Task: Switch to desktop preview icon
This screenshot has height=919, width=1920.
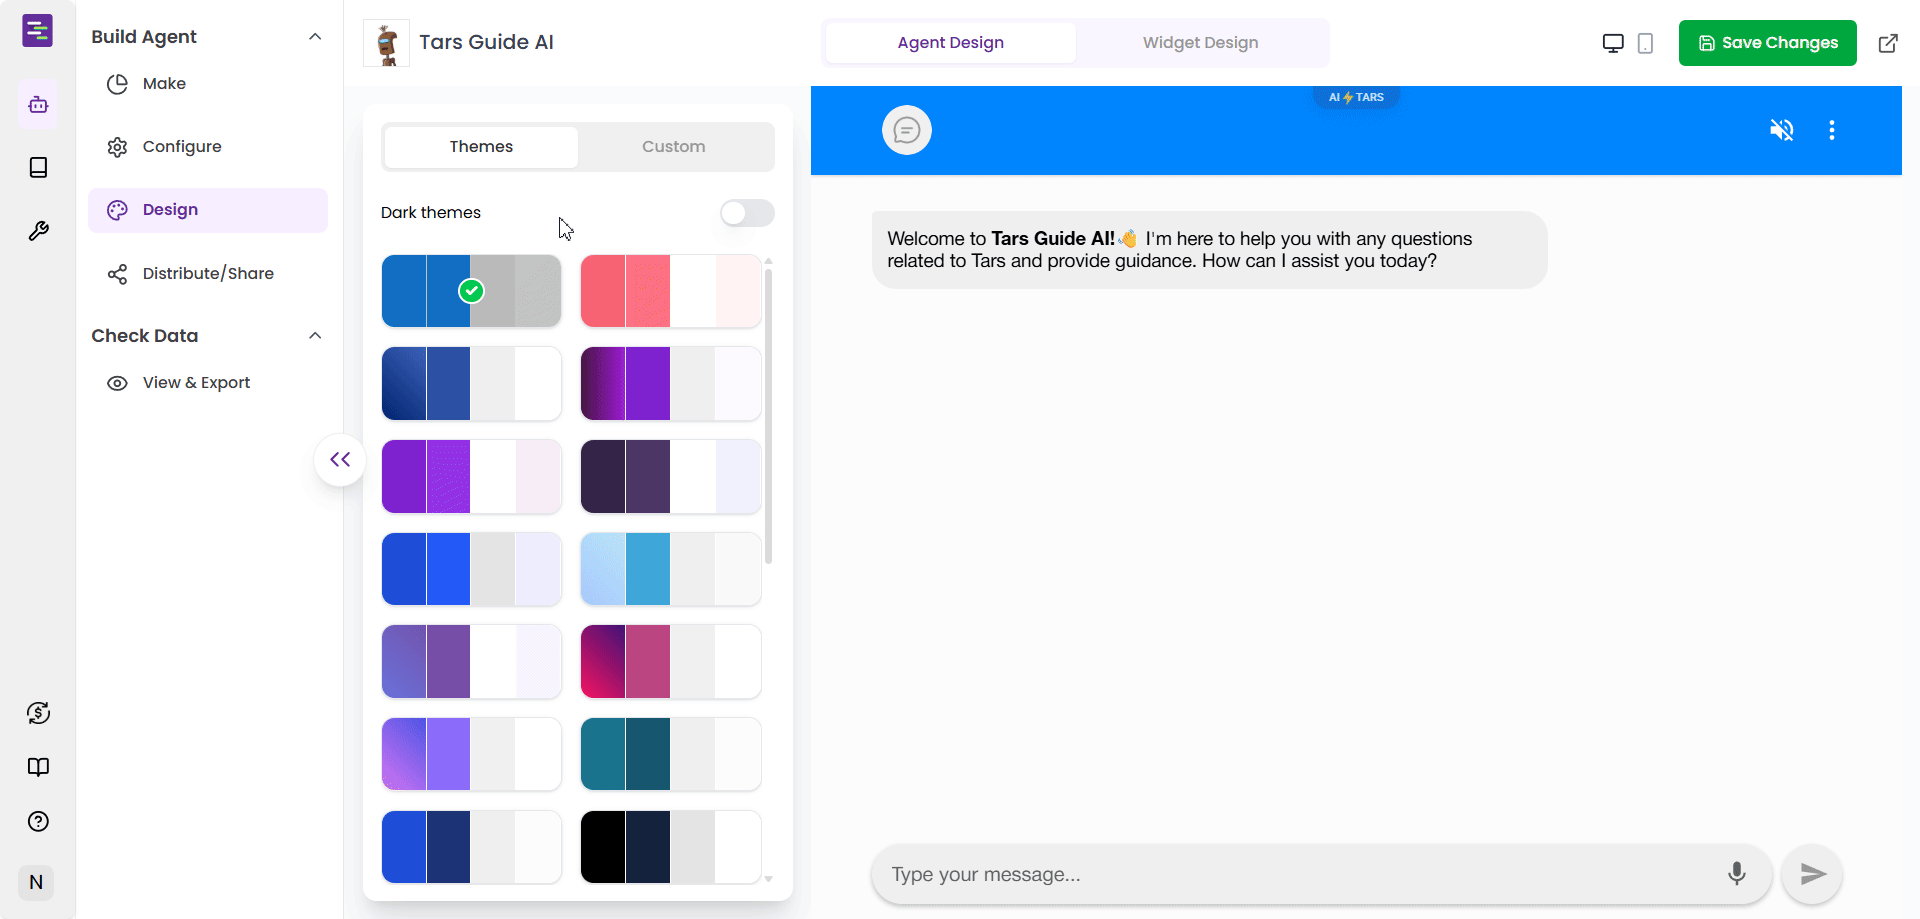Action: click(x=1613, y=43)
